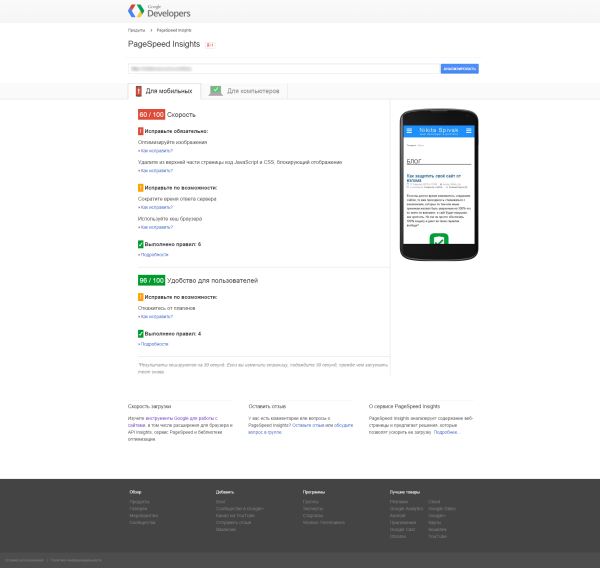Viewport: 600px width, 568px height.
Task: Open Сообщество в Google+ footer link
Action: coord(240,509)
